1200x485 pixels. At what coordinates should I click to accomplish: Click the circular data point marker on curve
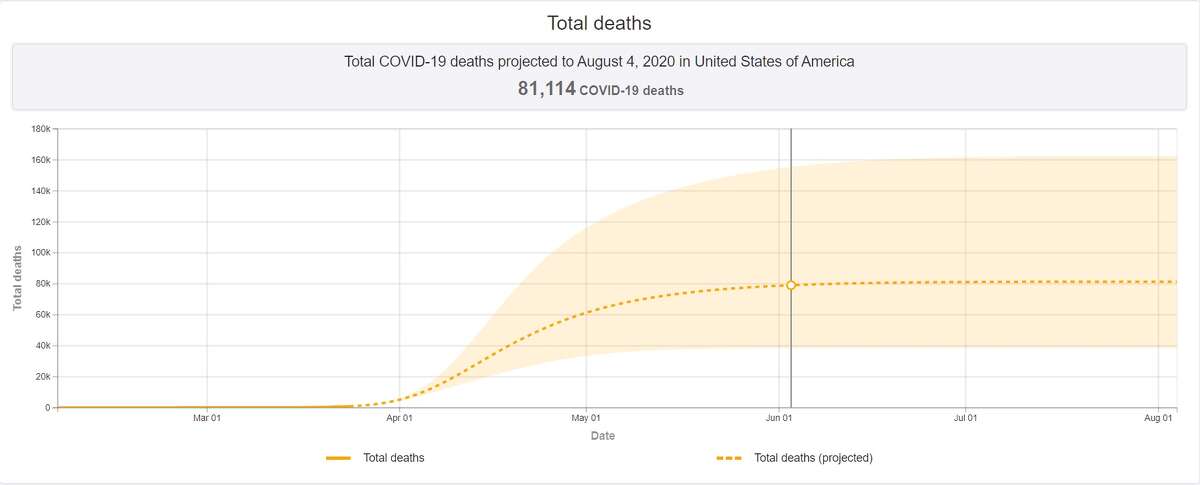[x=791, y=285]
